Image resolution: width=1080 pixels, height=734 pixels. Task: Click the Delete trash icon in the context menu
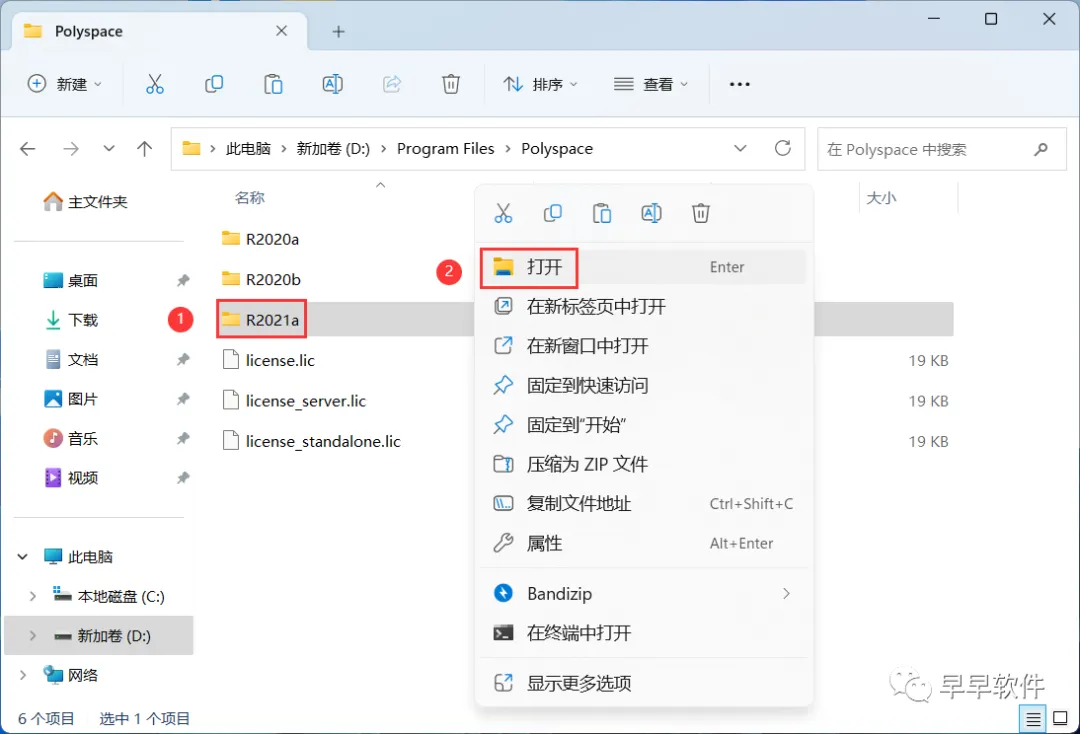coord(700,213)
